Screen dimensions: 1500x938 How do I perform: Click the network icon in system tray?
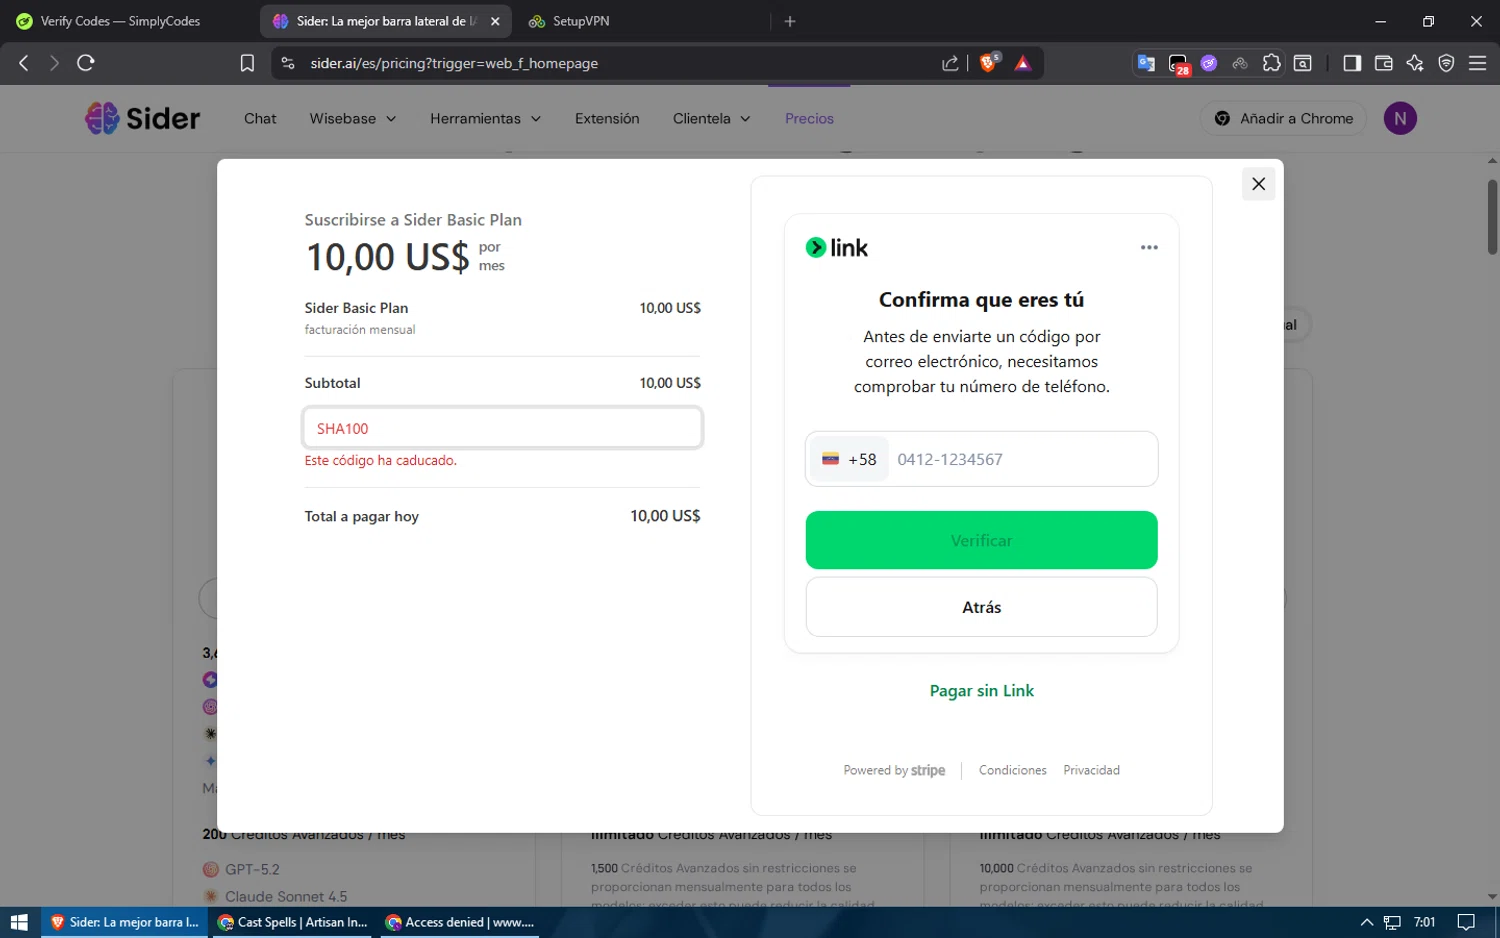click(1392, 922)
